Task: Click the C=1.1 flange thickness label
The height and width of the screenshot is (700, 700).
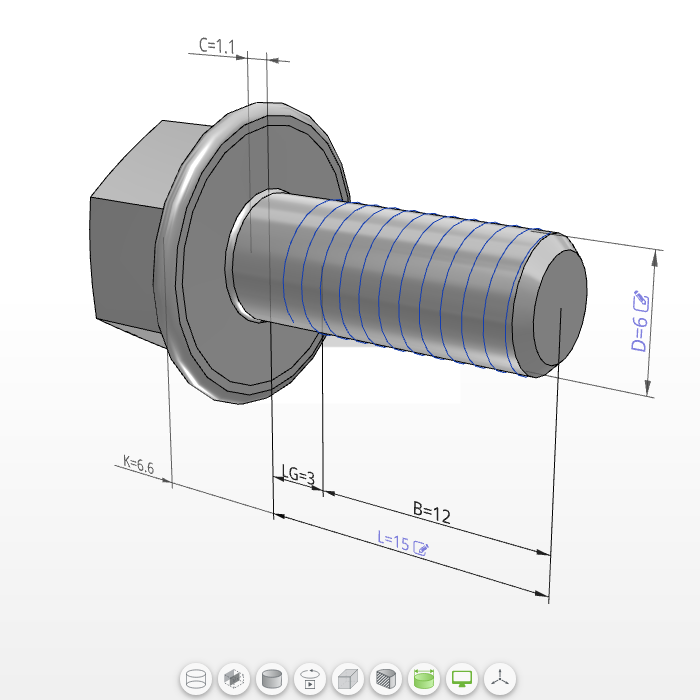Action: [217, 46]
